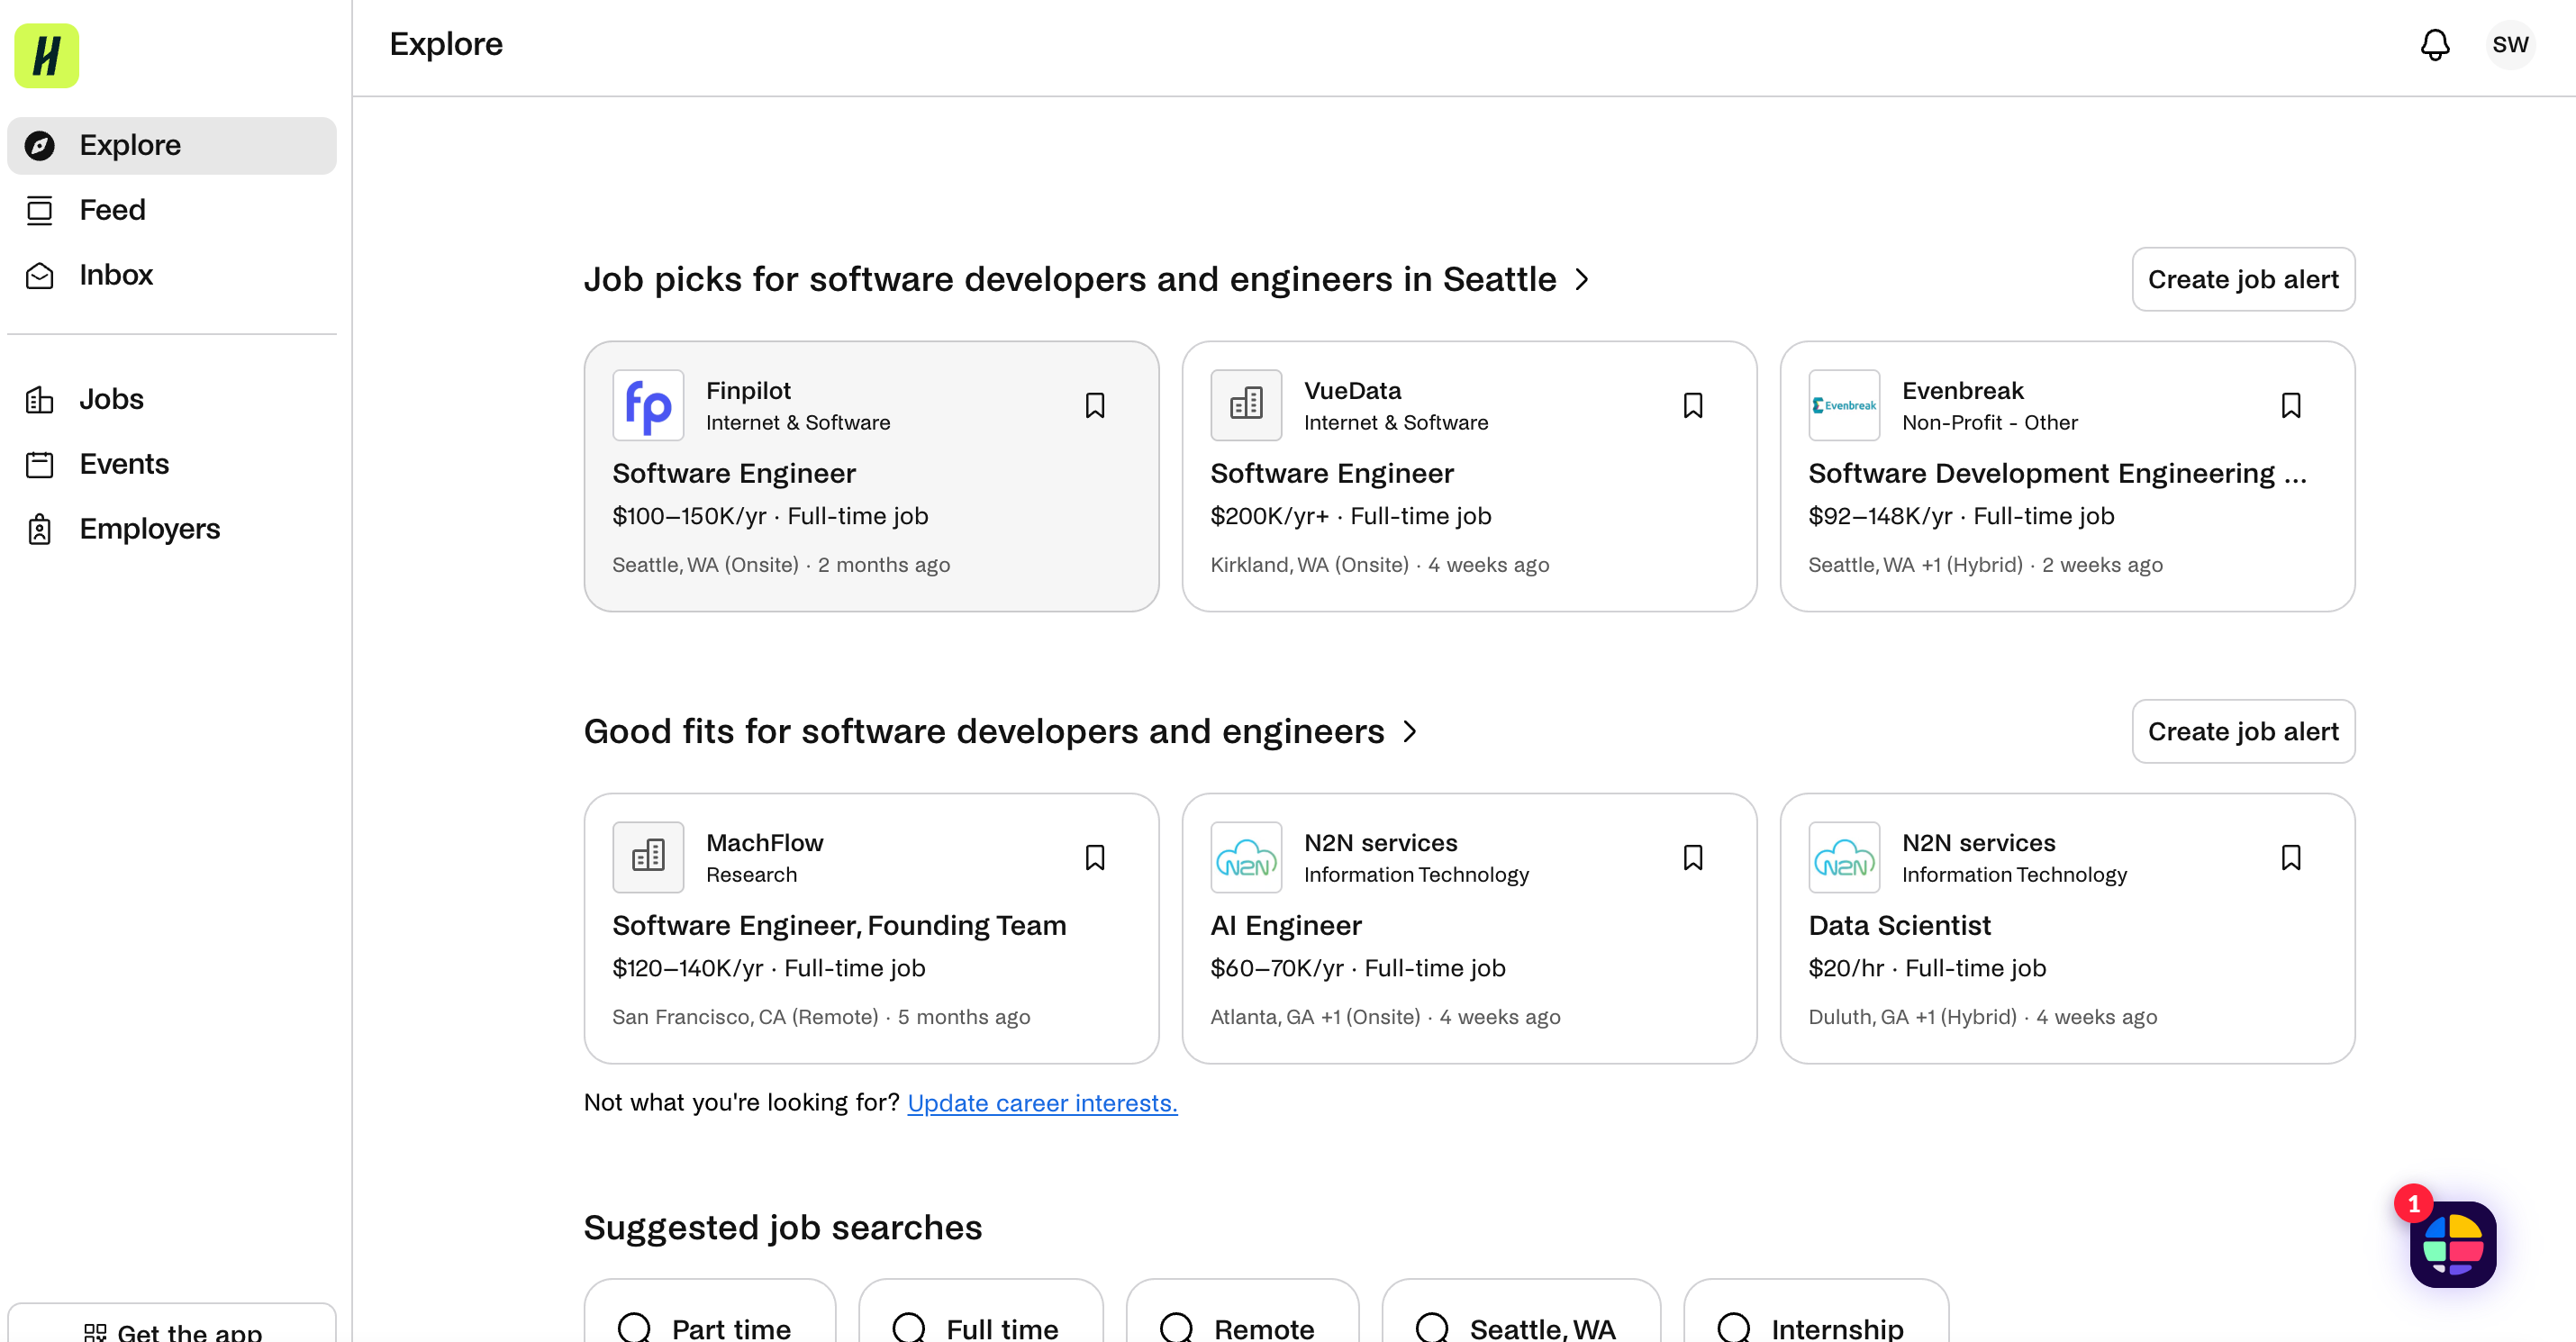
Task: Click the N2N logo on AI Engineer card
Action: [x=1245, y=857]
